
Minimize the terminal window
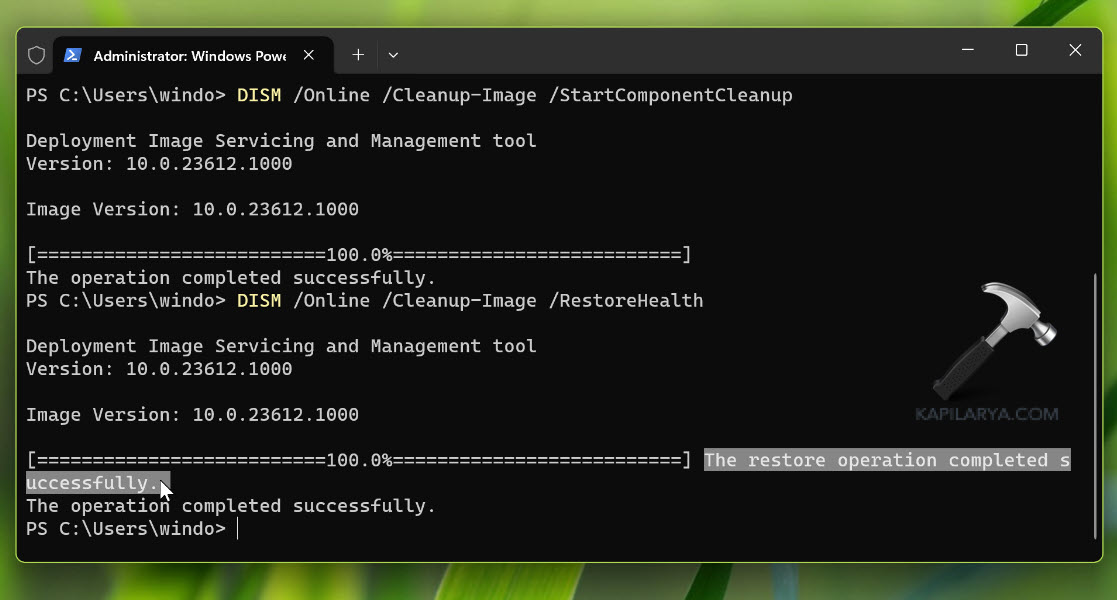(x=967, y=50)
